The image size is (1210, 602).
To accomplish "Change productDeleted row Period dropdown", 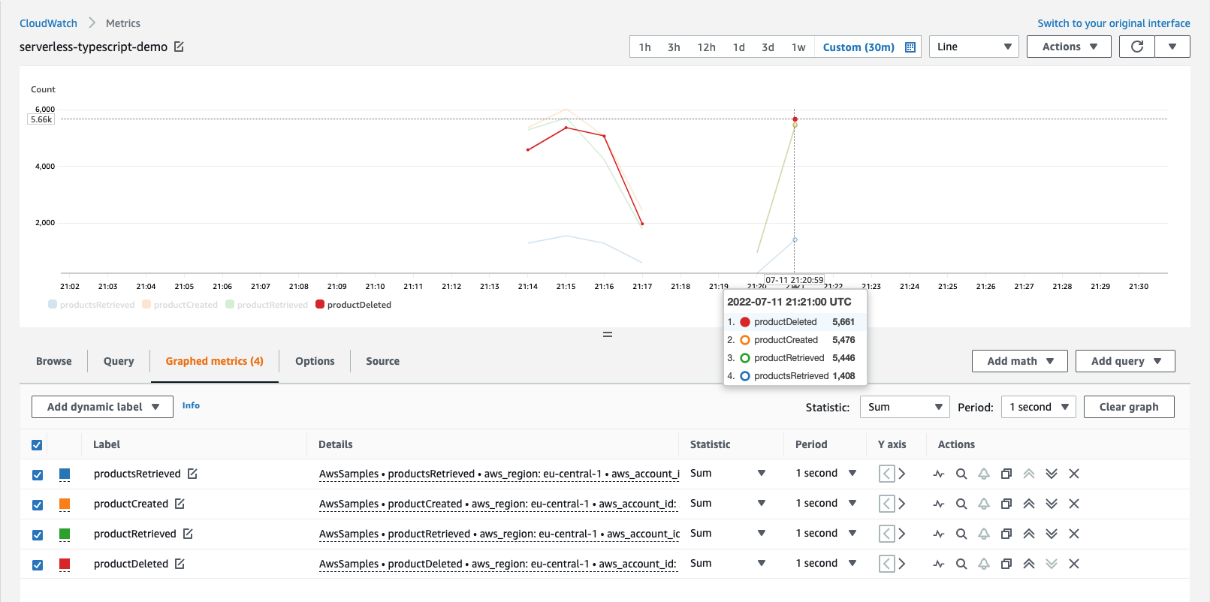I will [x=826, y=564].
